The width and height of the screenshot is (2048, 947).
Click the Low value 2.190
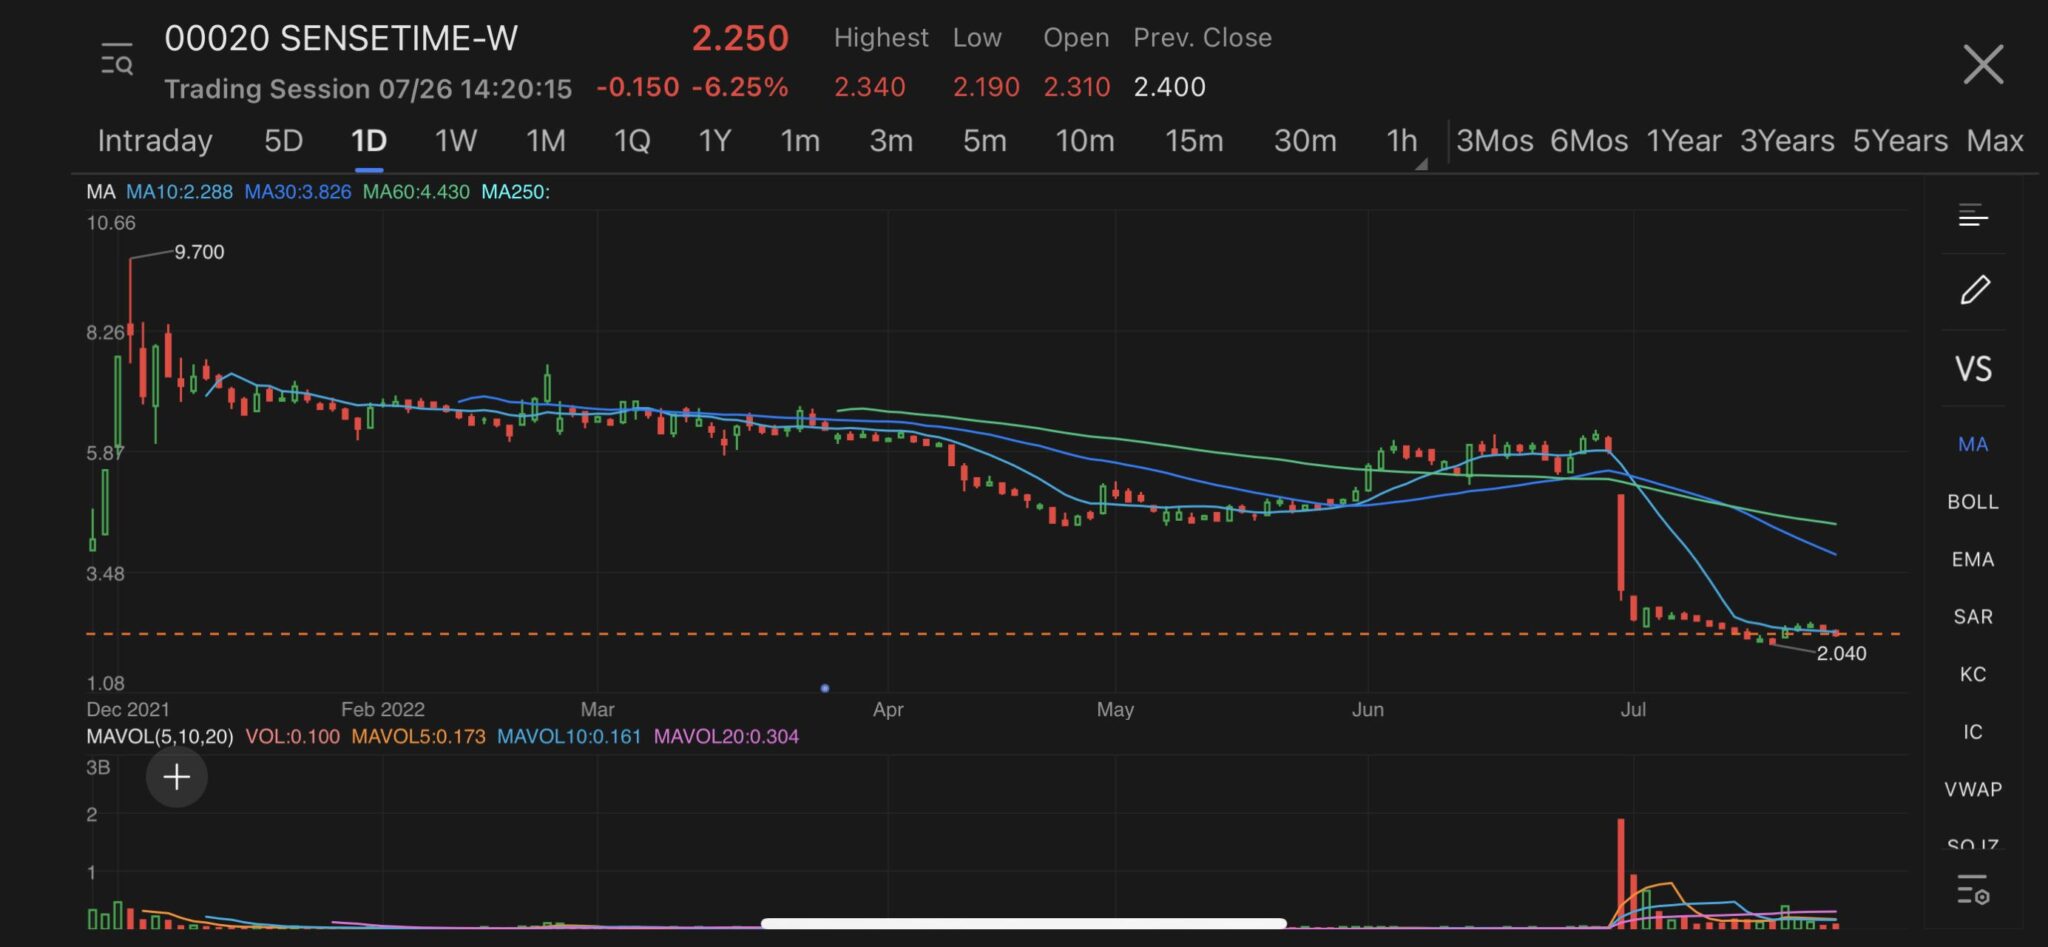tap(986, 87)
